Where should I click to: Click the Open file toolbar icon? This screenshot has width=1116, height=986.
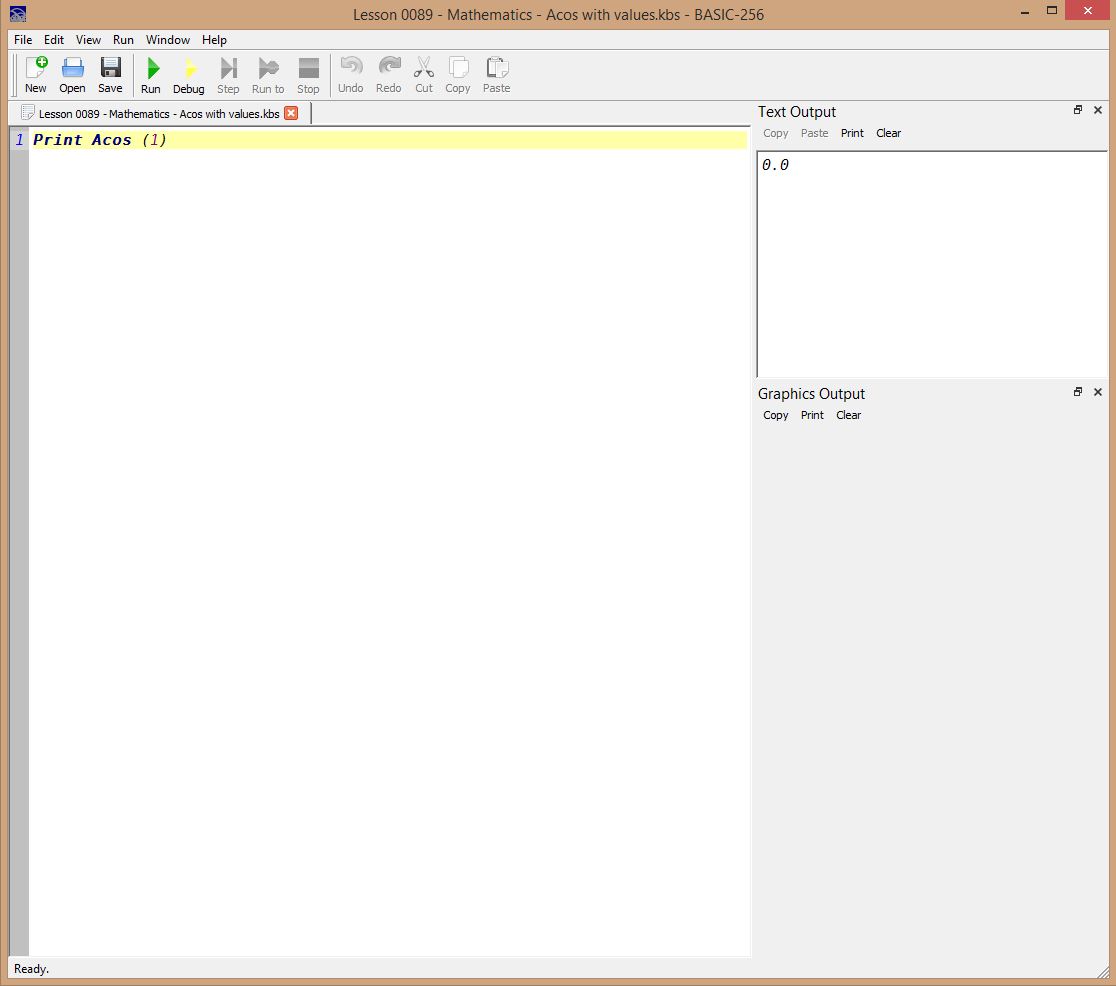coord(72,75)
